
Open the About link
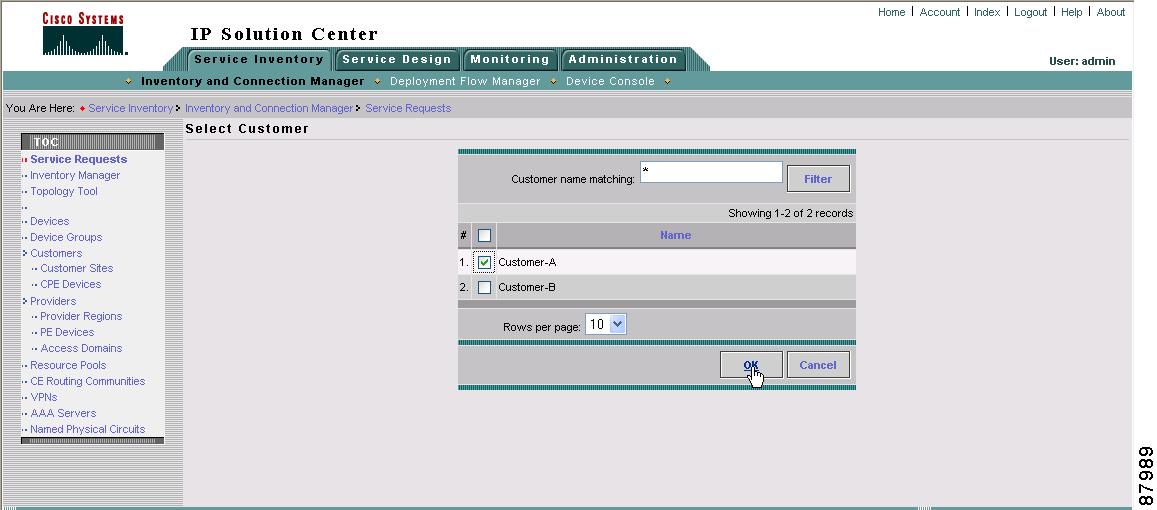point(1111,12)
